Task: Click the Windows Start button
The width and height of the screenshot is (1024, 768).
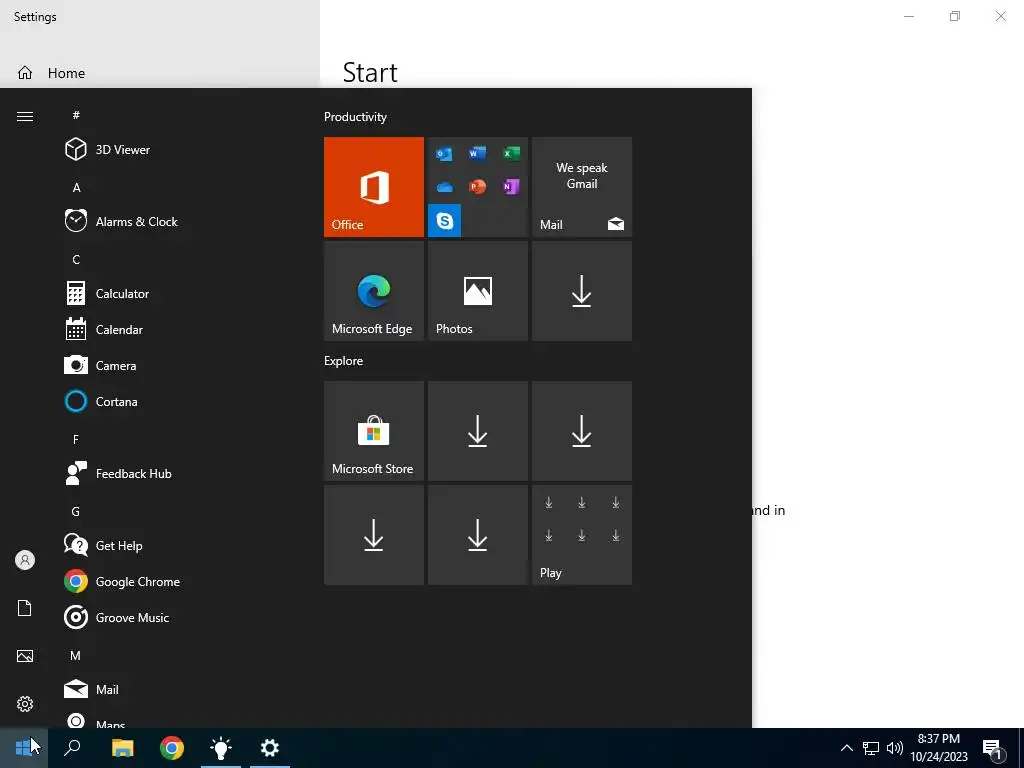Action: point(24,748)
